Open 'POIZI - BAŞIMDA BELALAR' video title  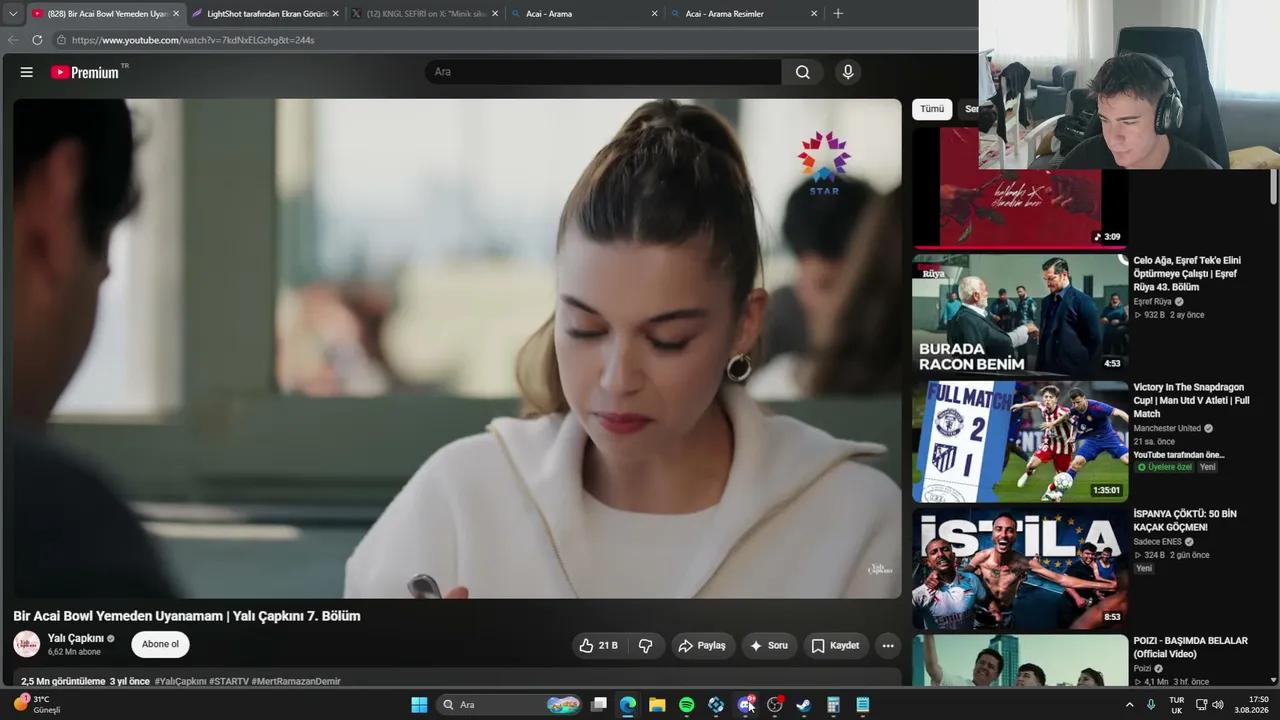pyautogui.click(x=1190, y=647)
